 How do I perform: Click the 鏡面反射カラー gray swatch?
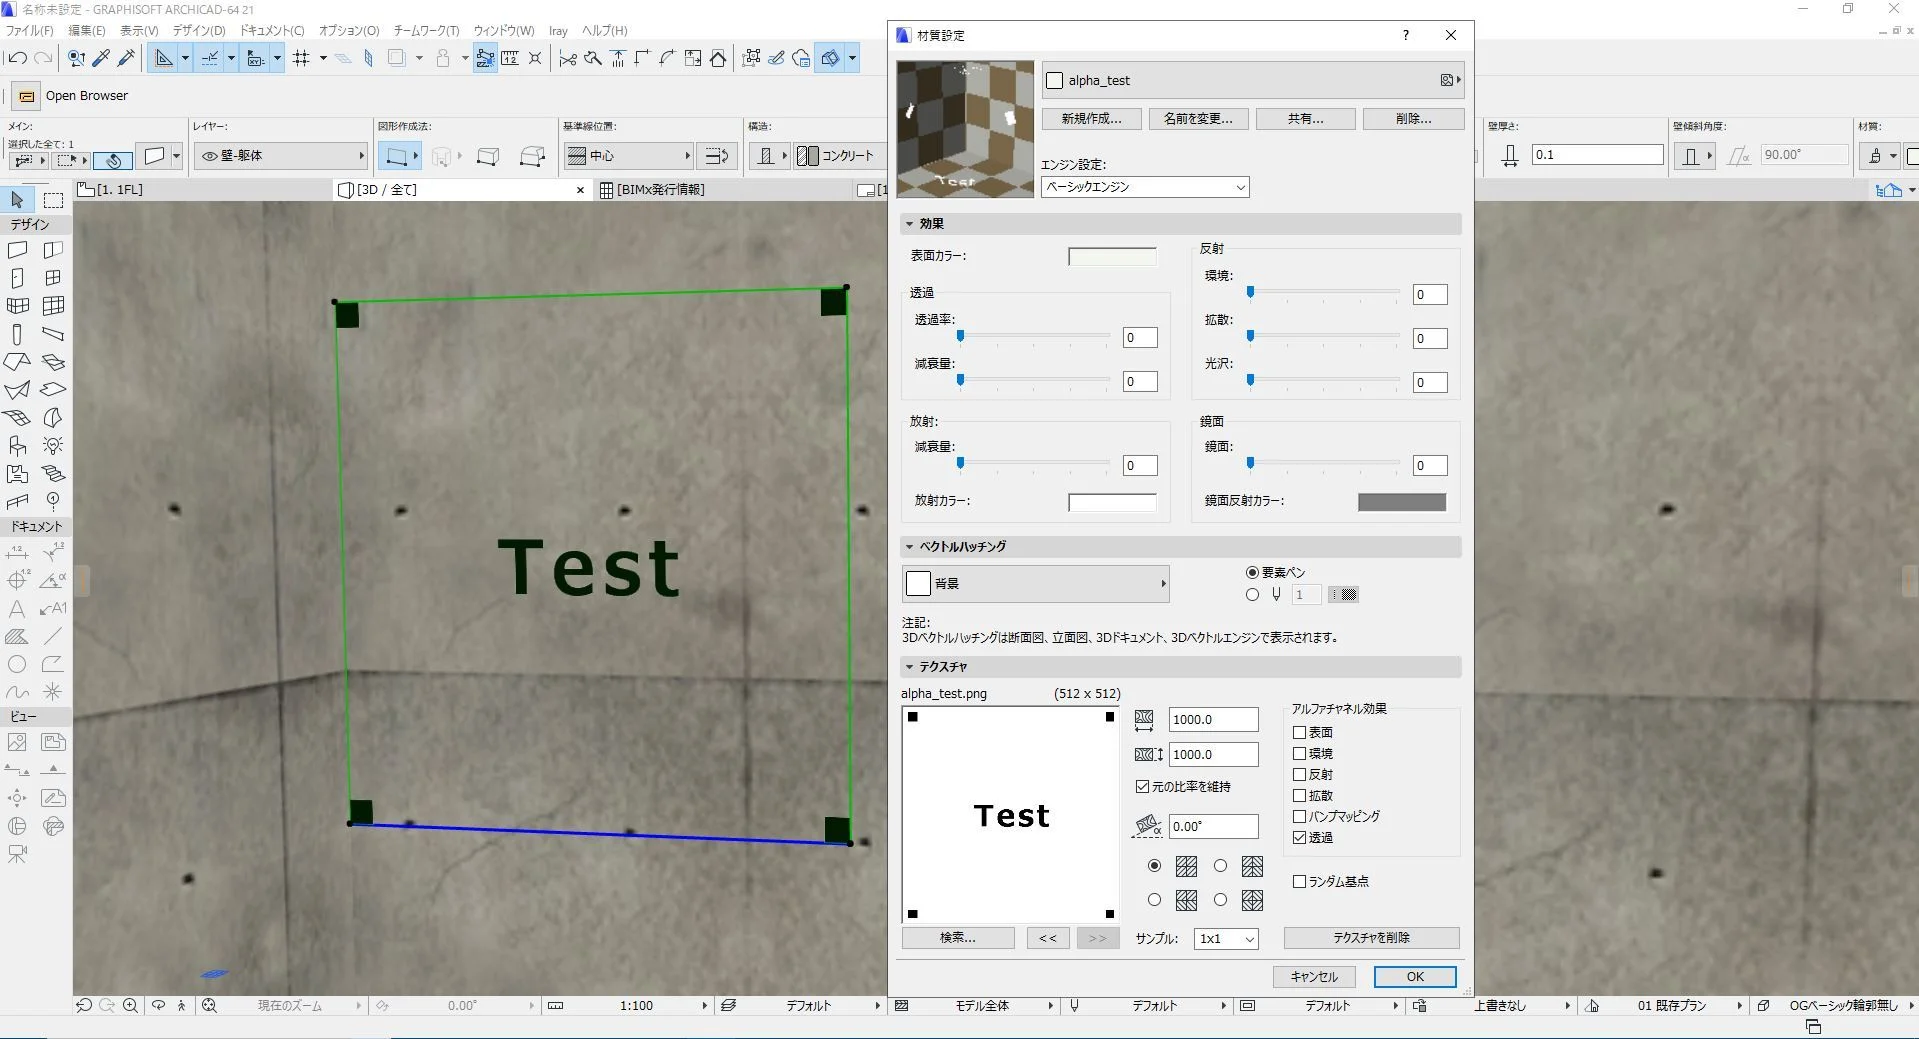pyautogui.click(x=1401, y=502)
